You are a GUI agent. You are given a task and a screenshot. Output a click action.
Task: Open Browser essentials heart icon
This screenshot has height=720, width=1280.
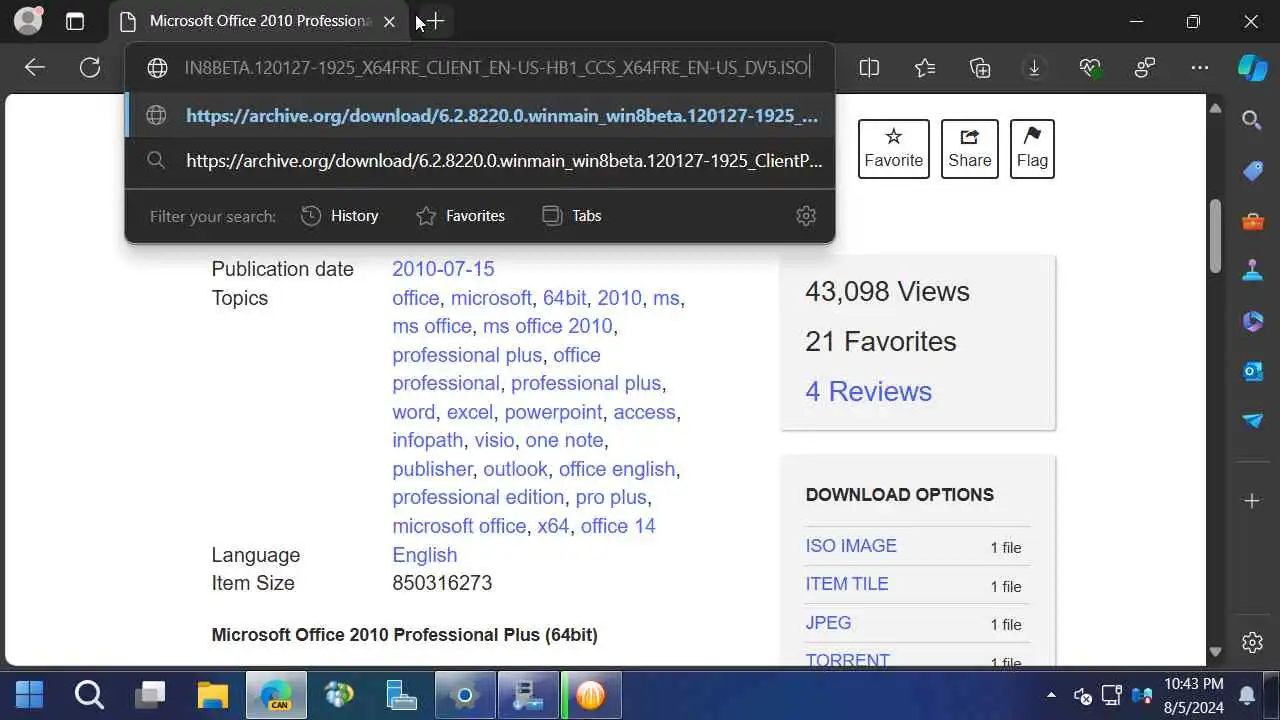(x=1090, y=68)
